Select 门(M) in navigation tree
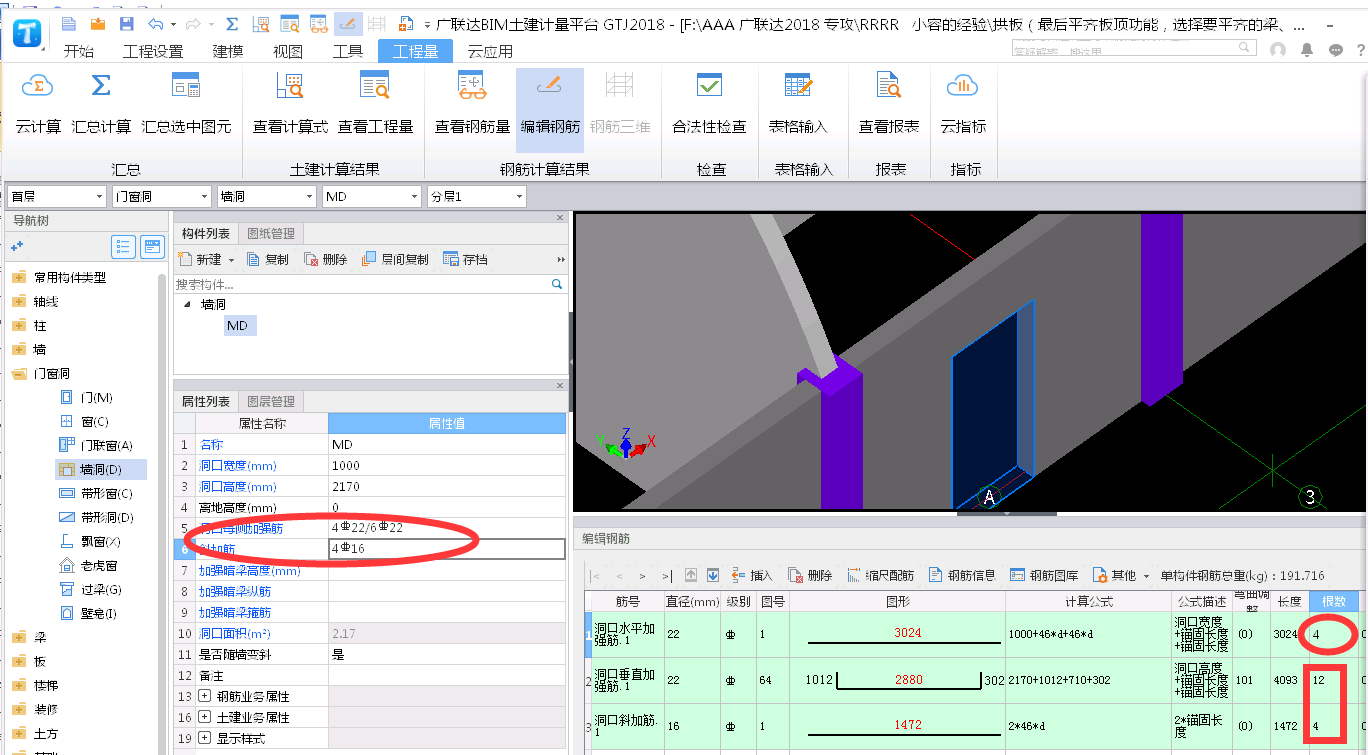 point(86,398)
